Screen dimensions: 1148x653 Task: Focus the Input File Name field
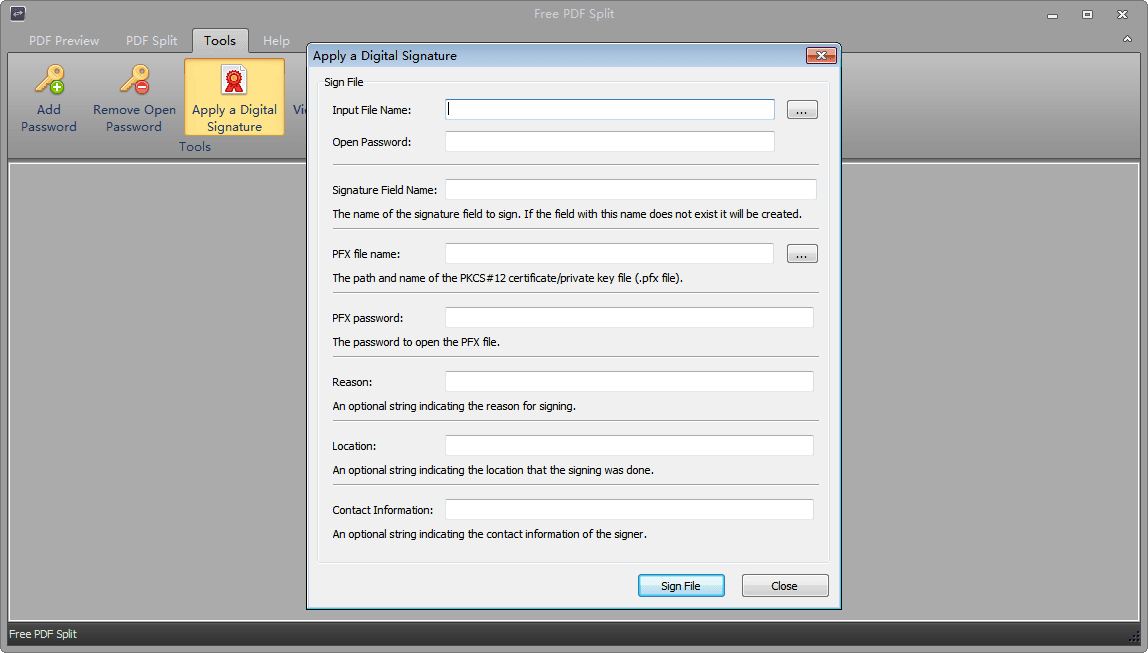[x=610, y=110]
